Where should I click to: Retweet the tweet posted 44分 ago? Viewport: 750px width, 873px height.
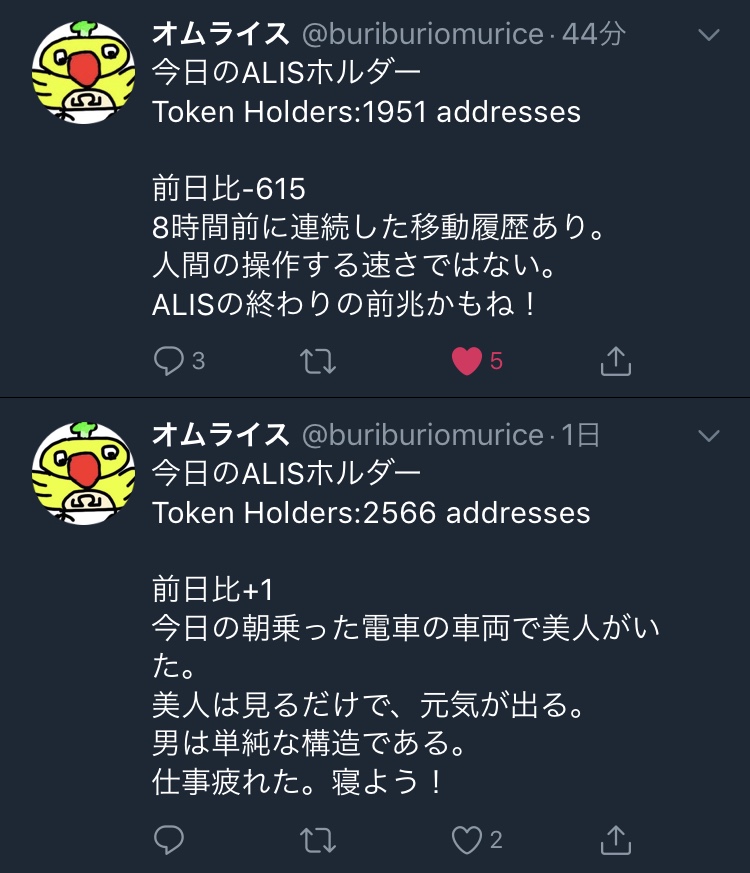click(318, 361)
